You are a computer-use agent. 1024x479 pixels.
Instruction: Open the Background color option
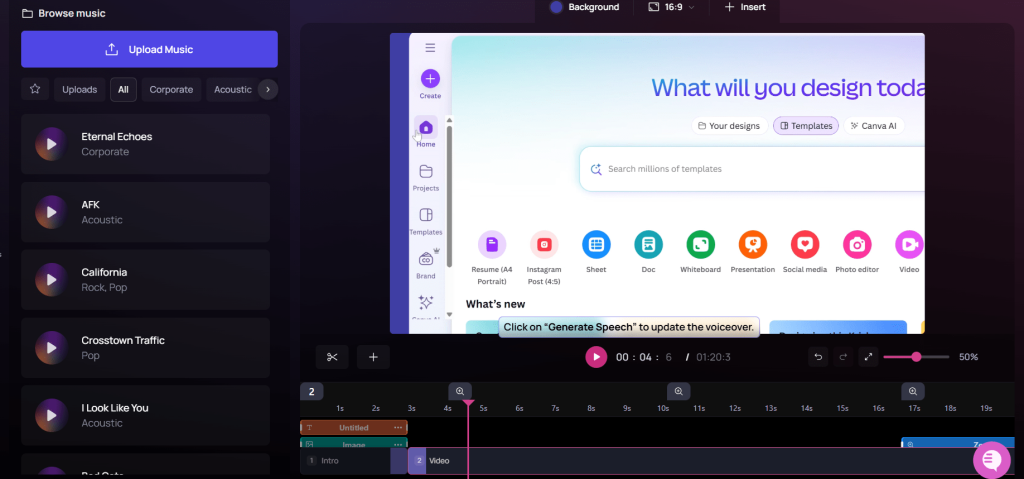584,7
